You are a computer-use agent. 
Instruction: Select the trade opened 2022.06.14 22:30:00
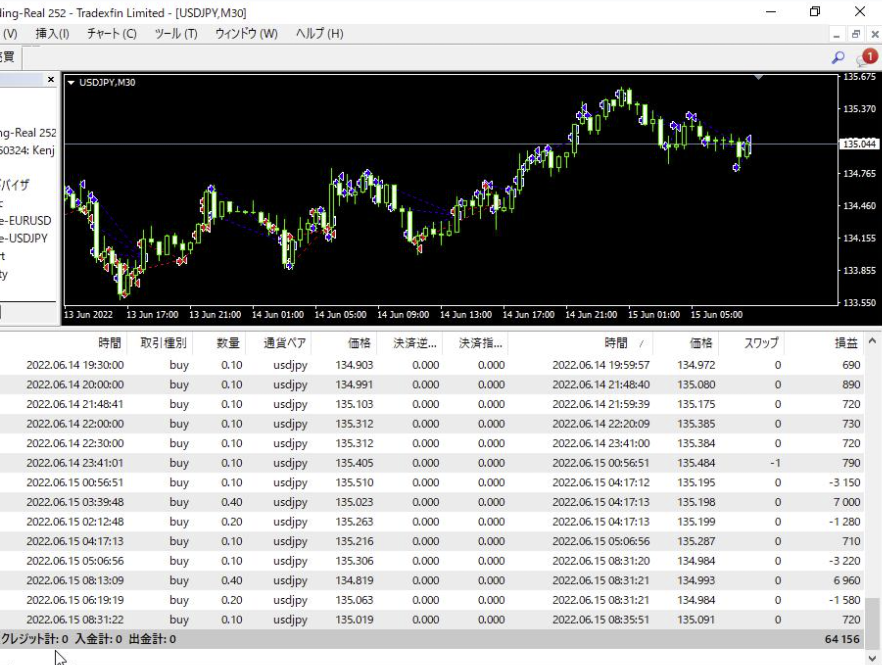432,443
